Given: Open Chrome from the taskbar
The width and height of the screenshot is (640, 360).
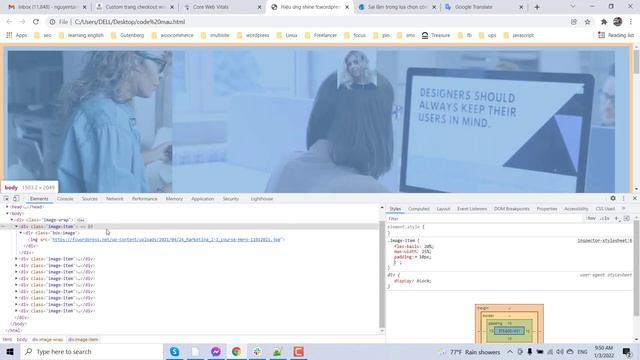Looking at the screenshot, I should coord(236,351).
